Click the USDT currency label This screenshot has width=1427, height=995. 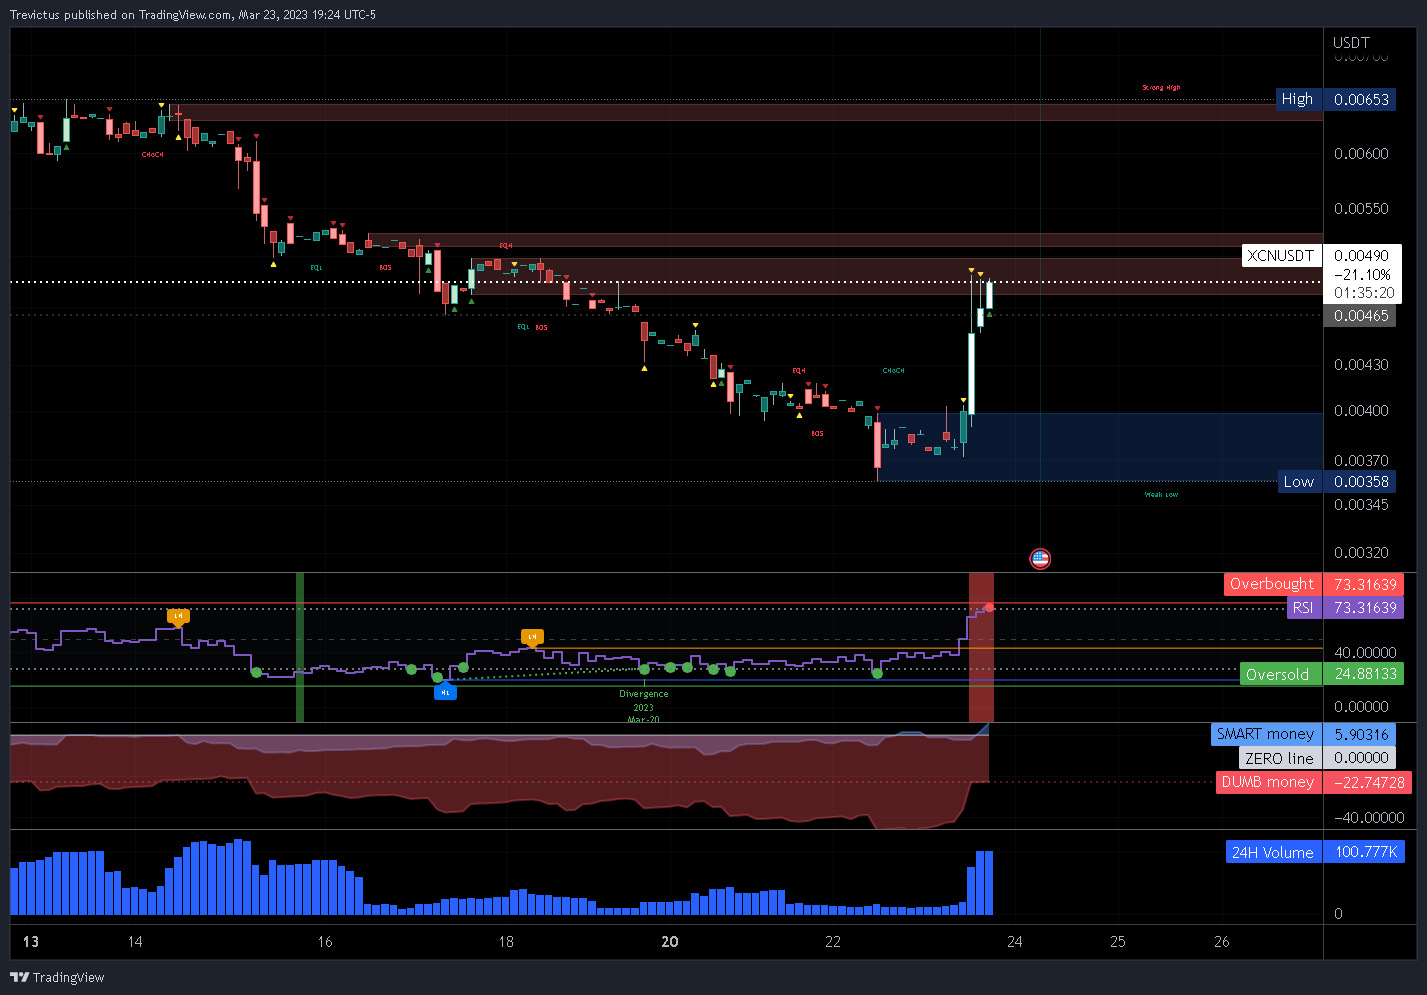[1351, 42]
